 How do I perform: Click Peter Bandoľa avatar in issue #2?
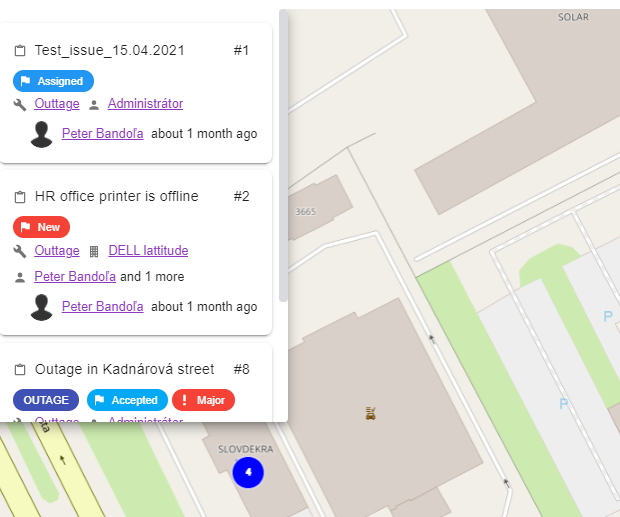tap(41, 307)
